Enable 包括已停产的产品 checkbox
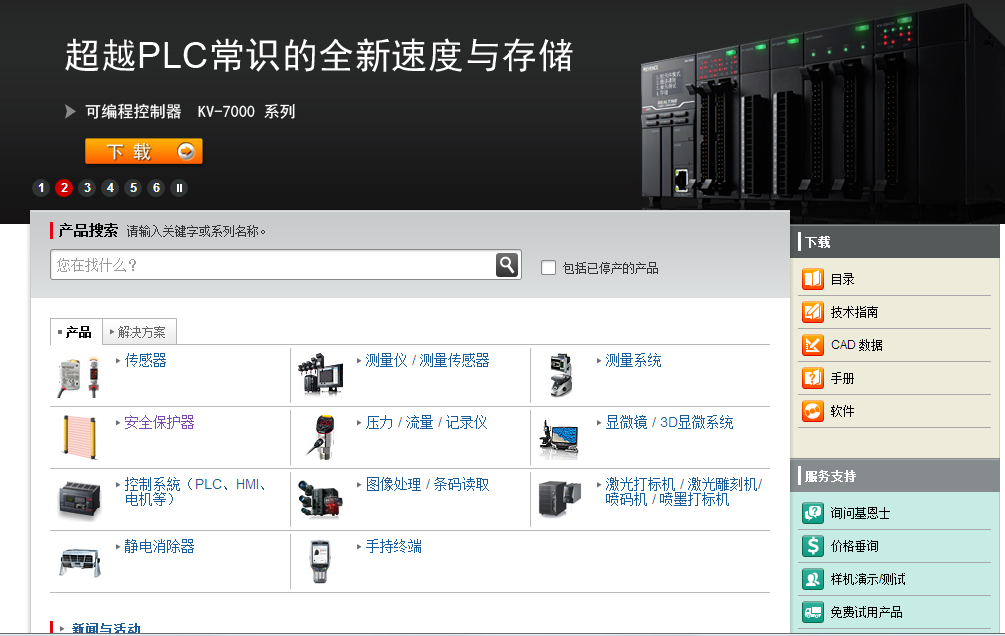1005x636 pixels. (548, 267)
